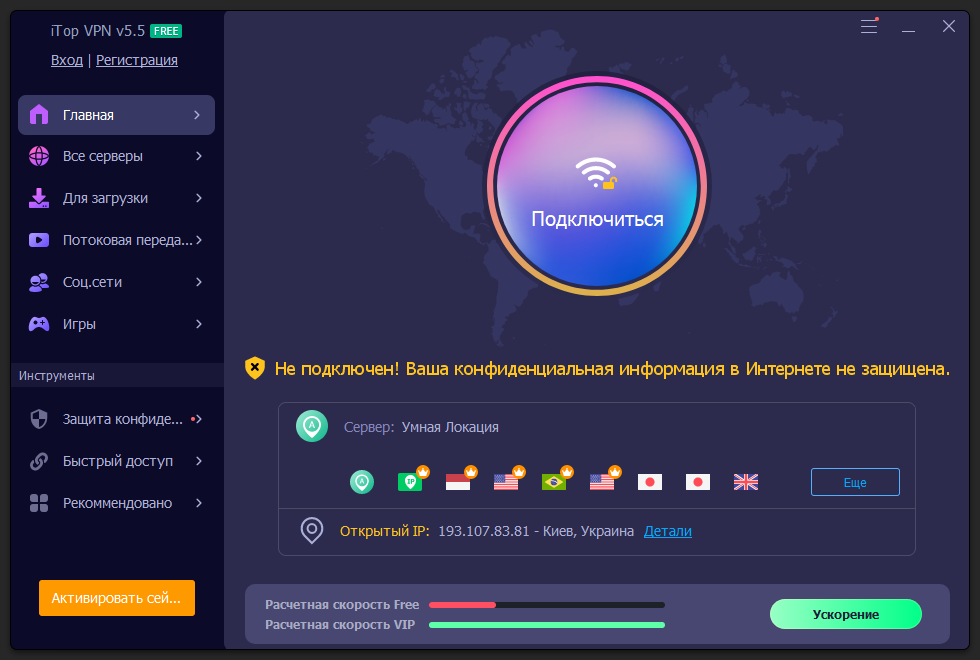Click the home icon beside Главная
This screenshot has width=980, height=660.
[39, 114]
